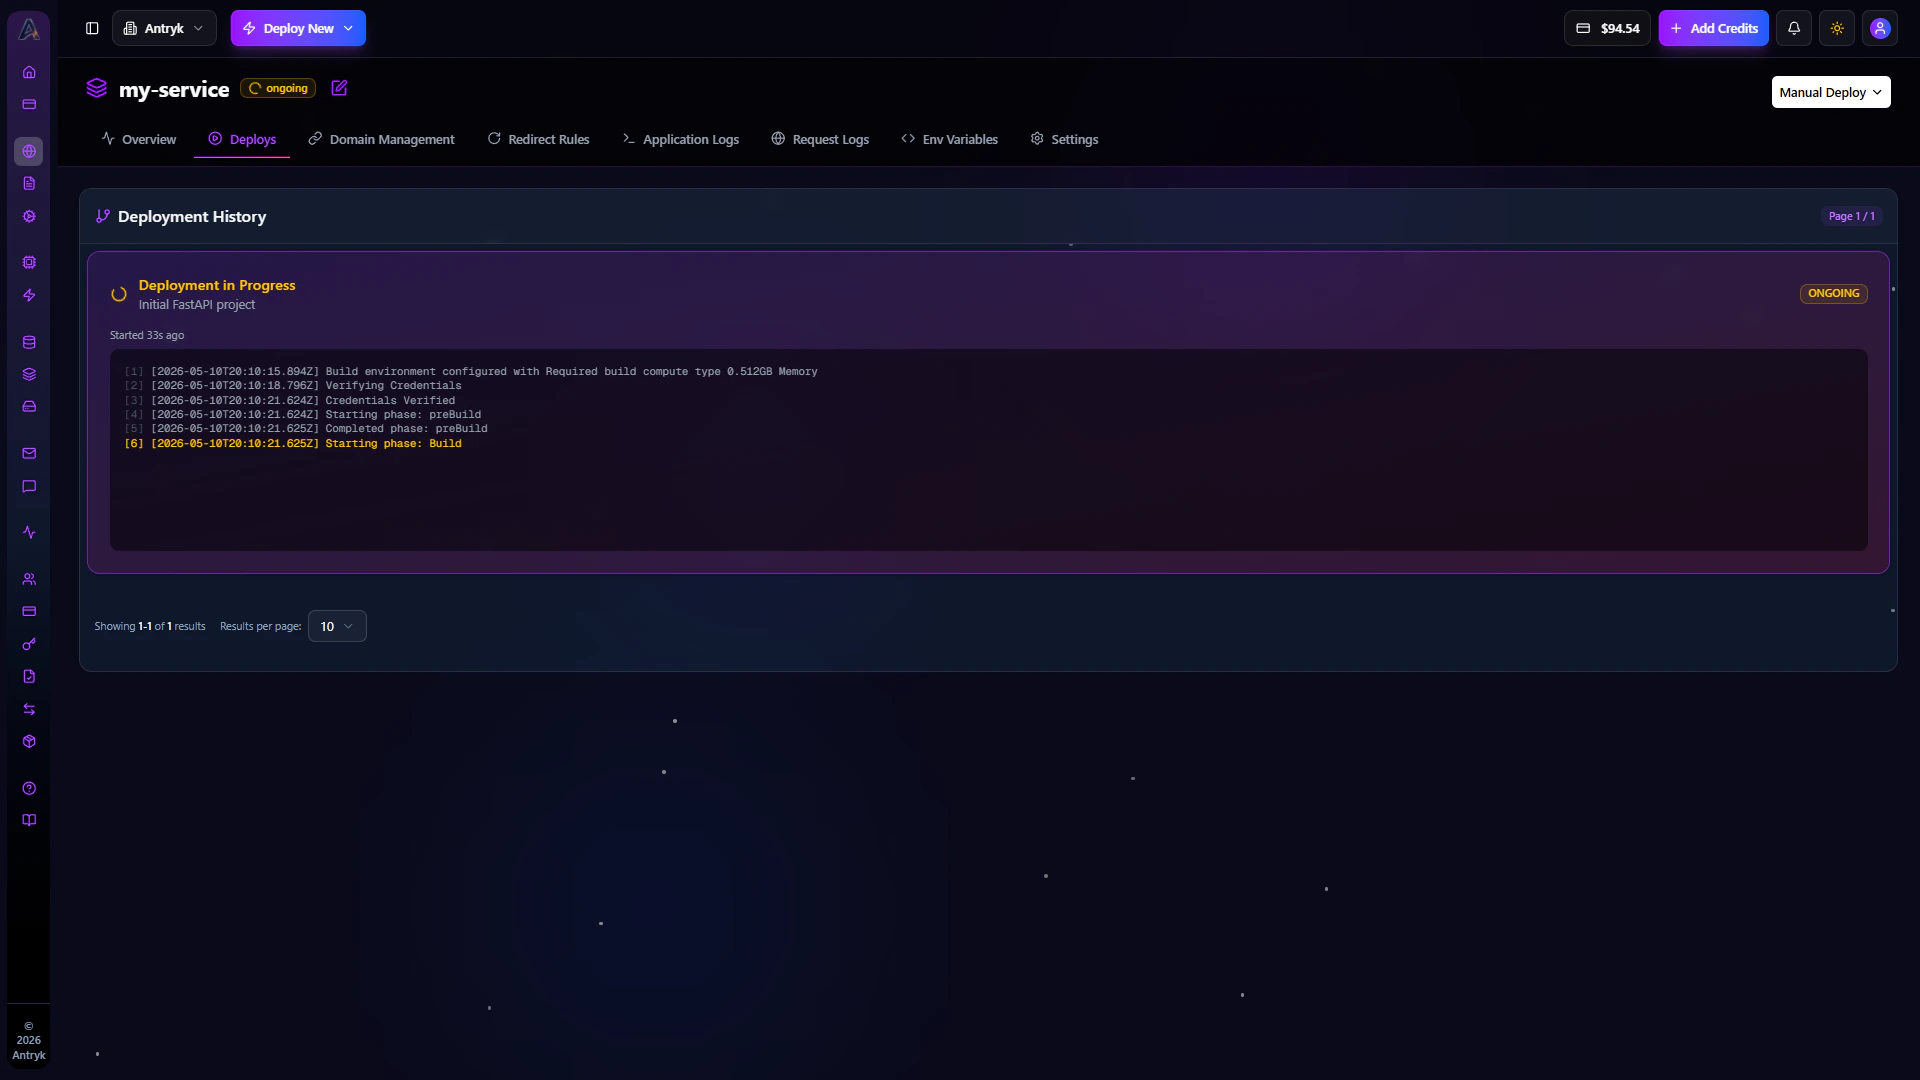The height and width of the screenshot is (1080, 1920).
Task: Open the Env Variables tab
Action: [x=950, y=139]
